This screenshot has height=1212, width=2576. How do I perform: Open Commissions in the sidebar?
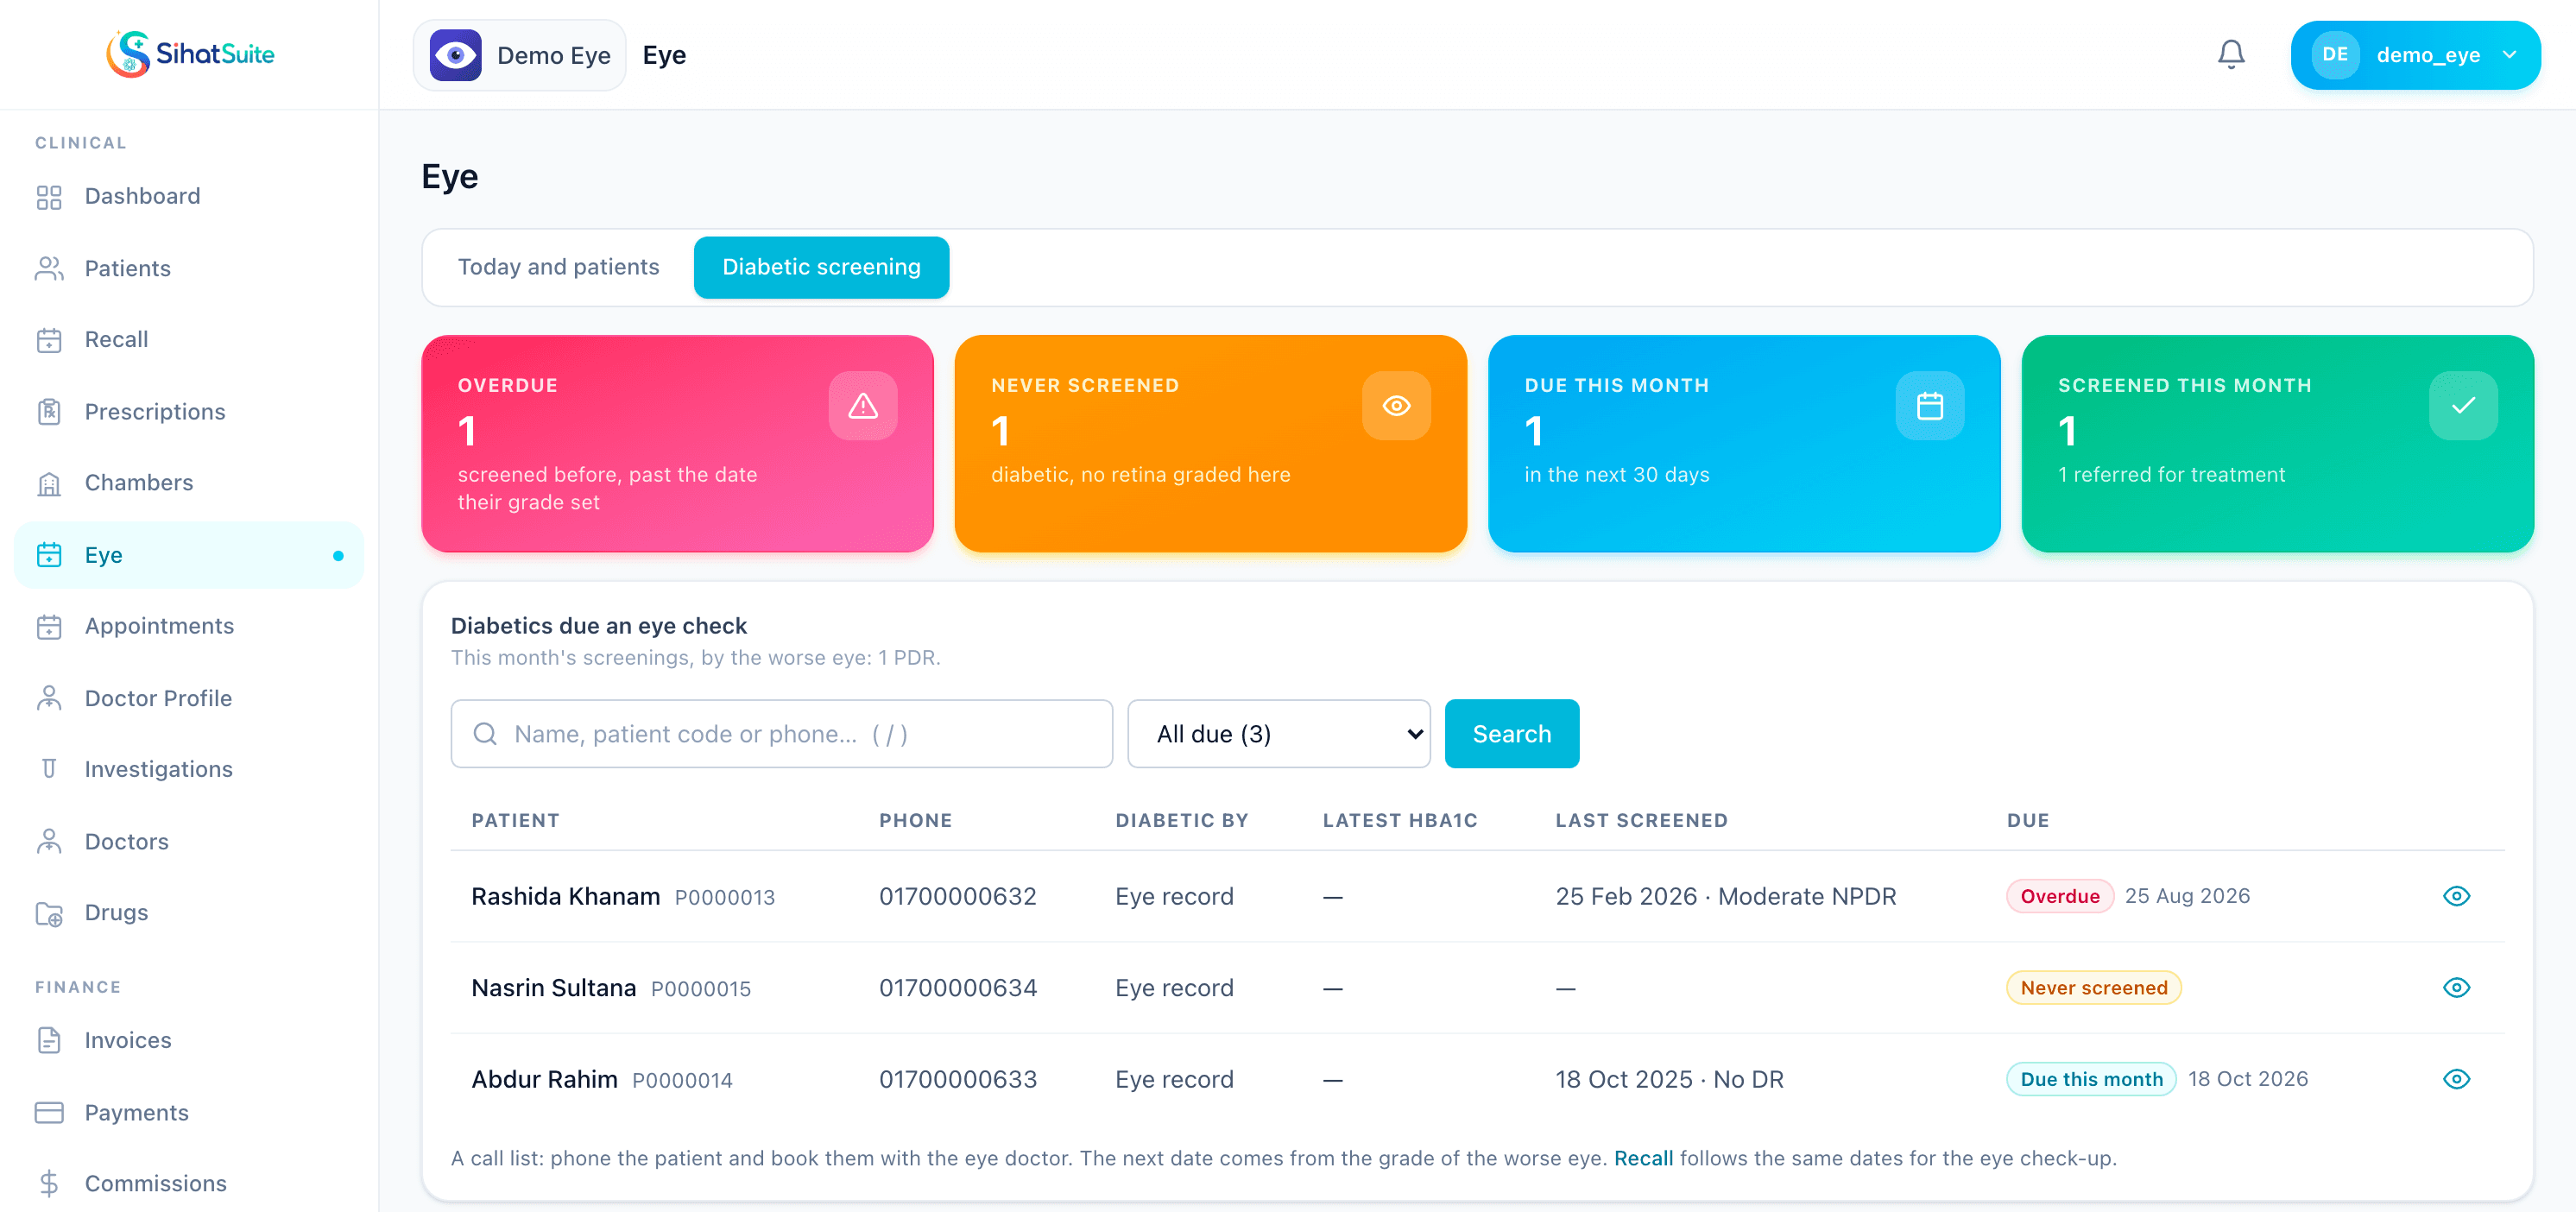(x=189, y=1183)
